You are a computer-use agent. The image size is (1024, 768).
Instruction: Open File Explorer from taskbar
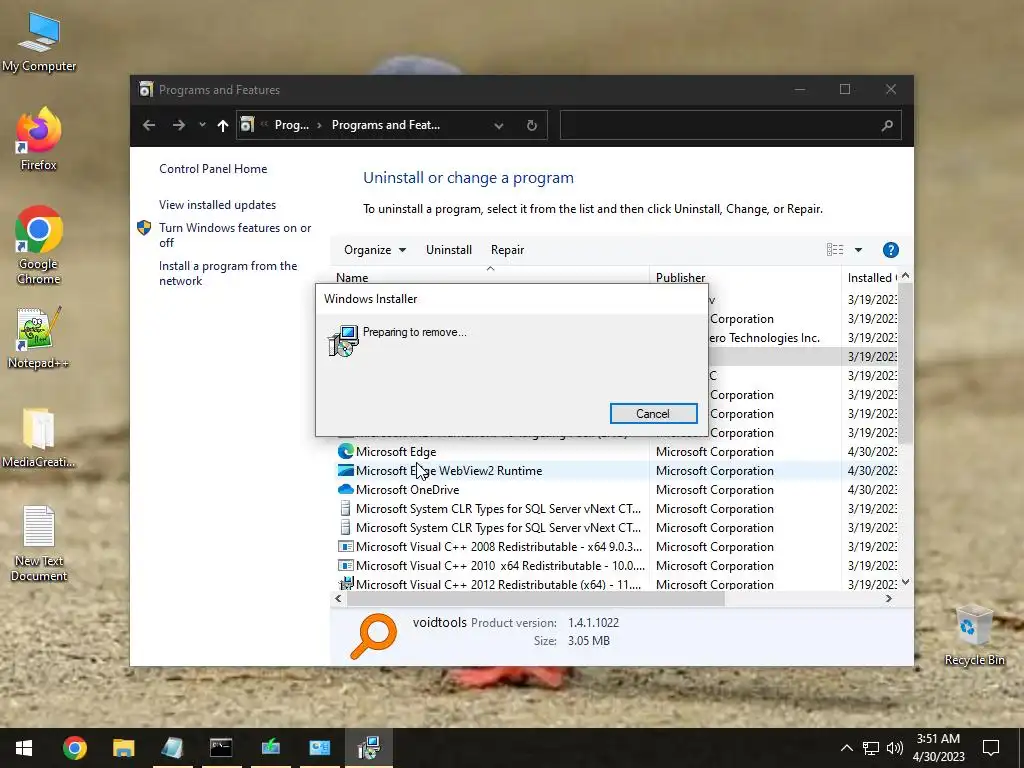click(x=123, y=748)
